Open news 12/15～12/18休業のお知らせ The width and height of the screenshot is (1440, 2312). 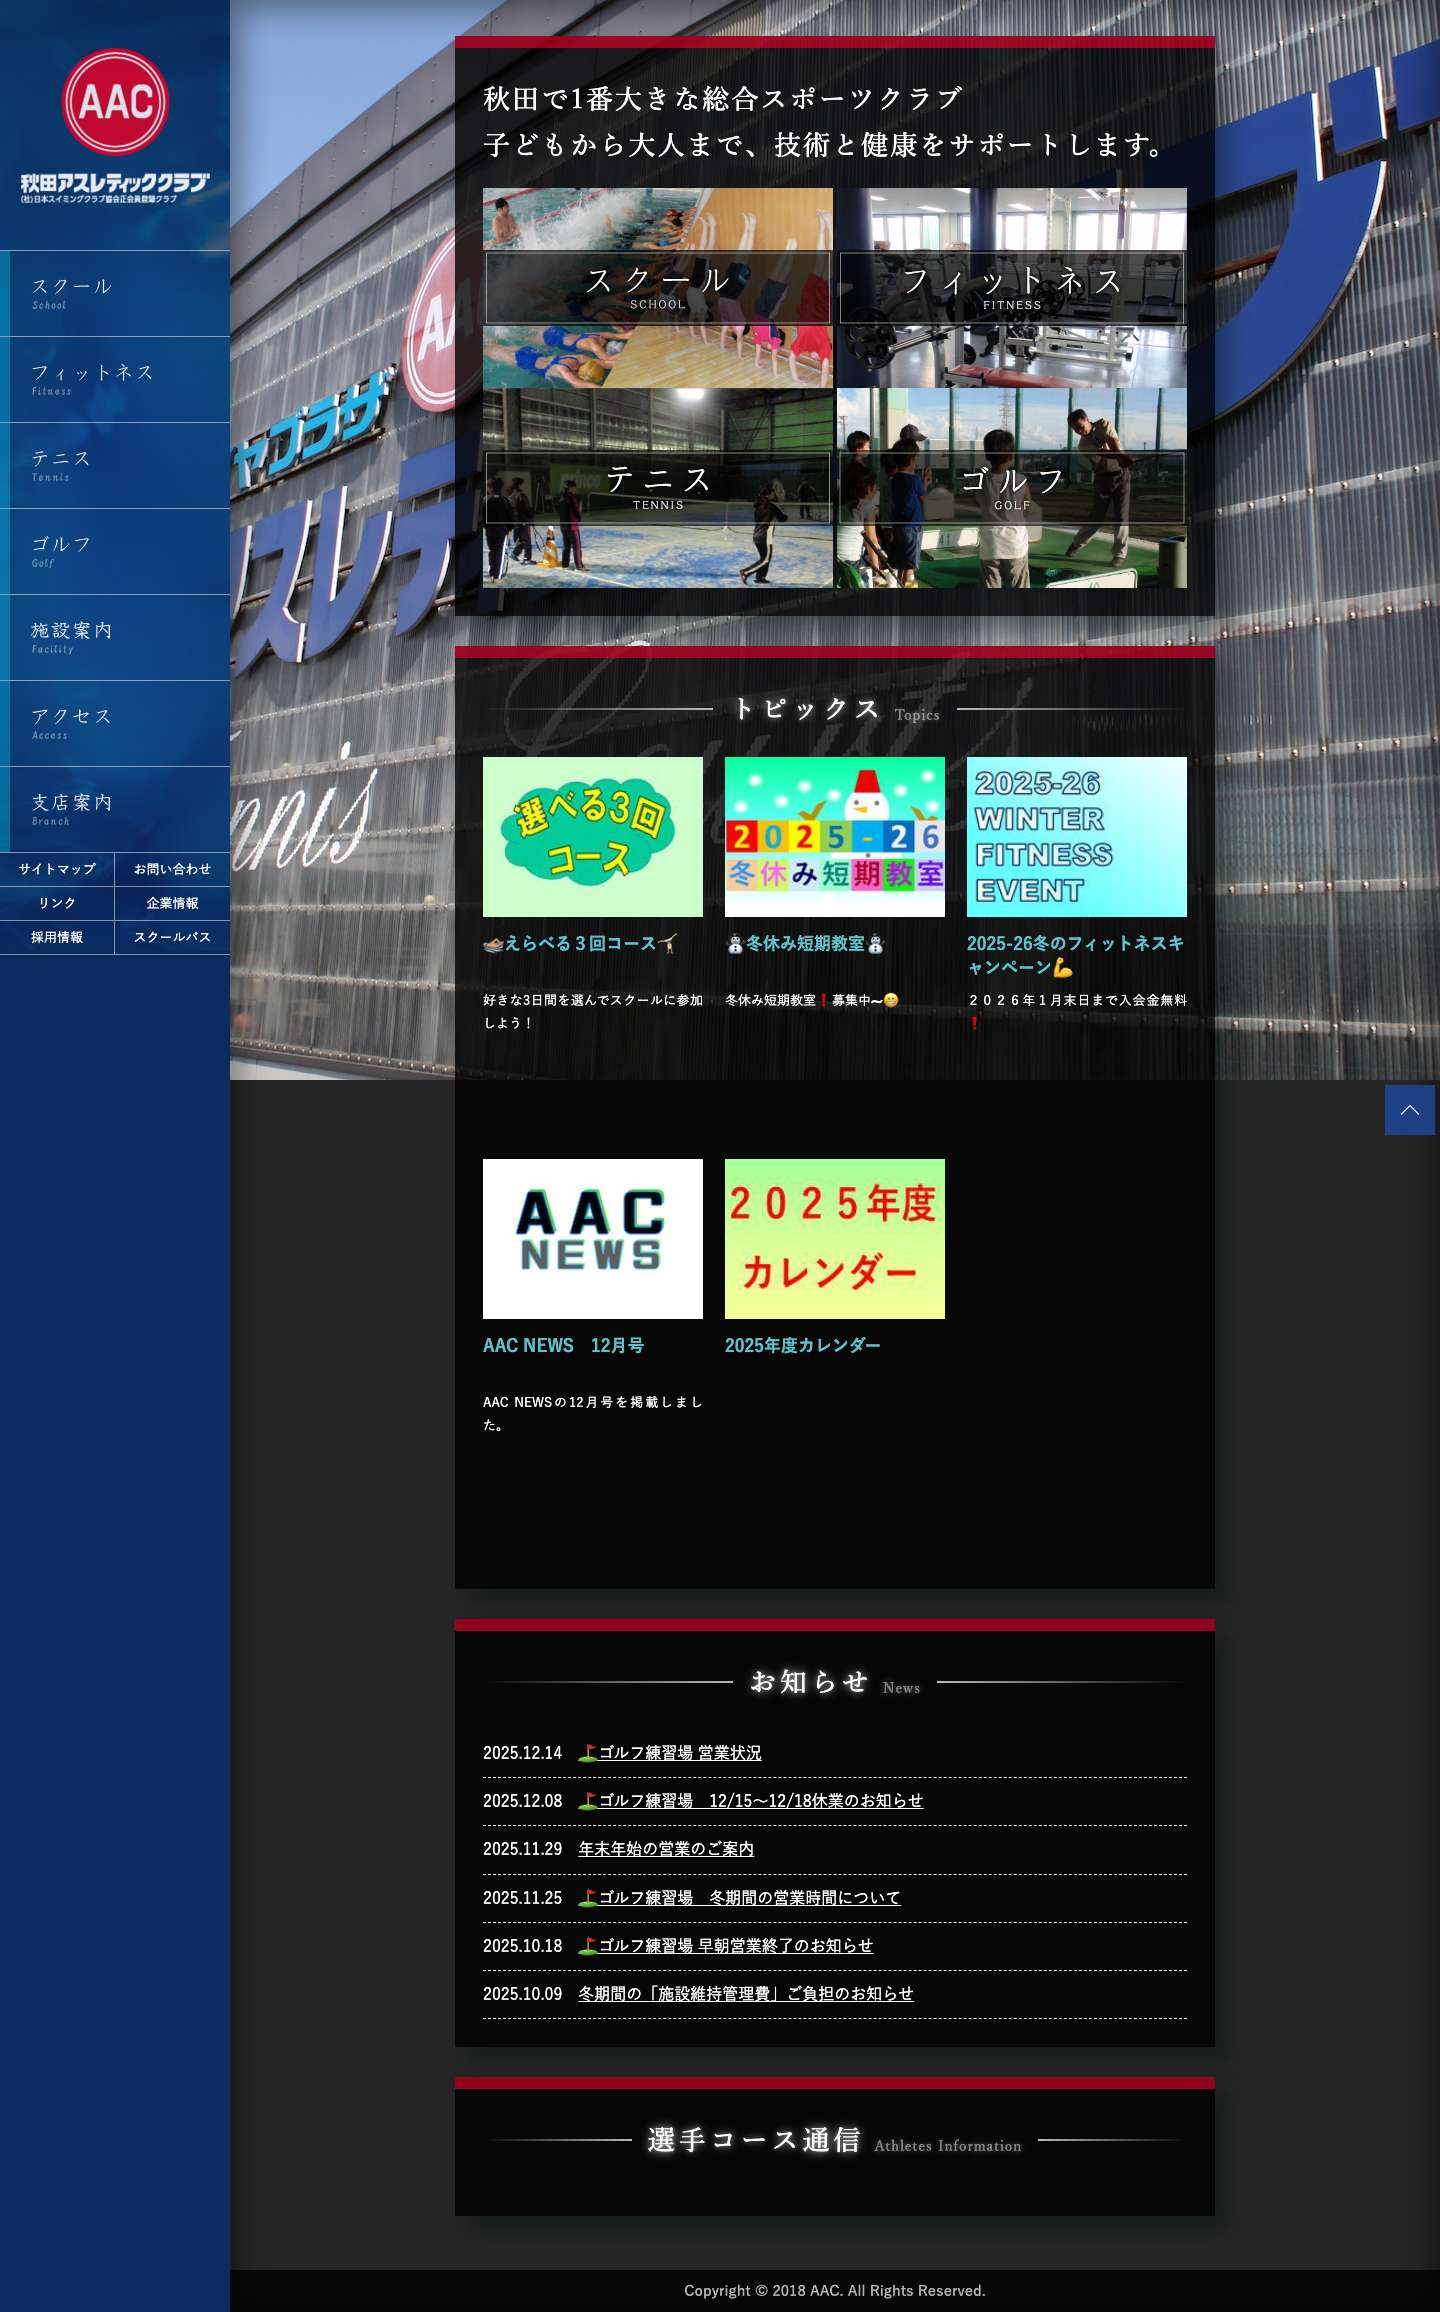[750, 1801]
